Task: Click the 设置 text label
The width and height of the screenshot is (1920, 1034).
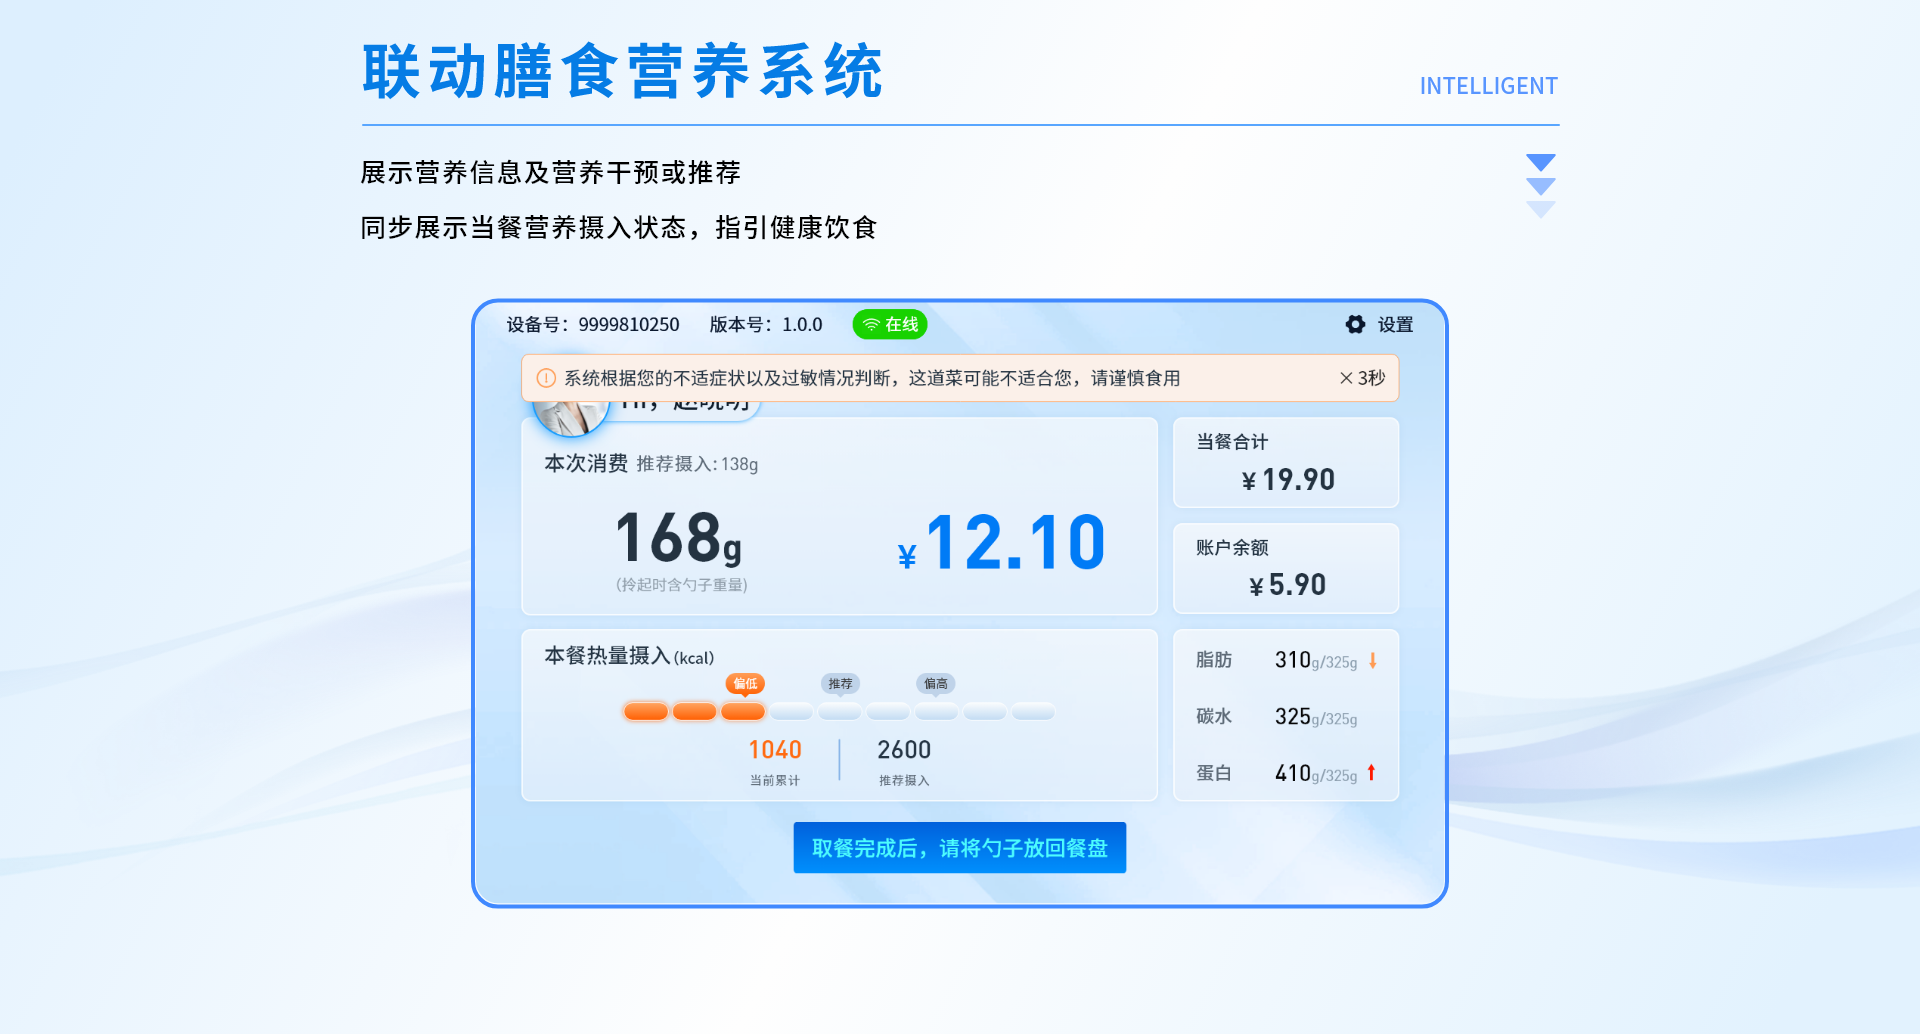Action: tap(1395, 324)
